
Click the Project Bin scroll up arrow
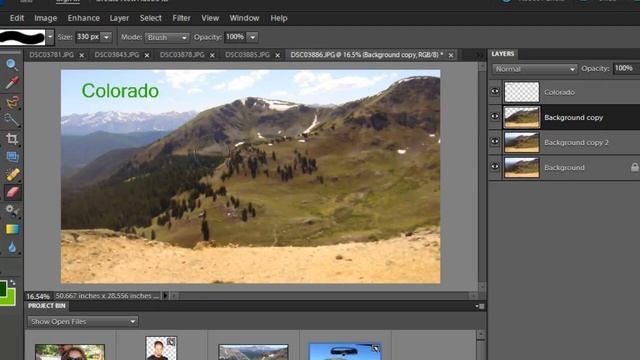481,335
